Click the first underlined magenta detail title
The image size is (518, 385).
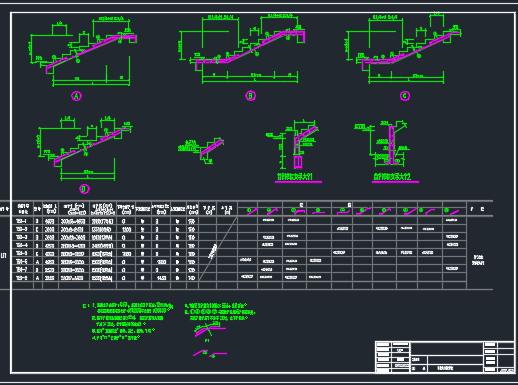pyautogui.click(x=298, y=177)
